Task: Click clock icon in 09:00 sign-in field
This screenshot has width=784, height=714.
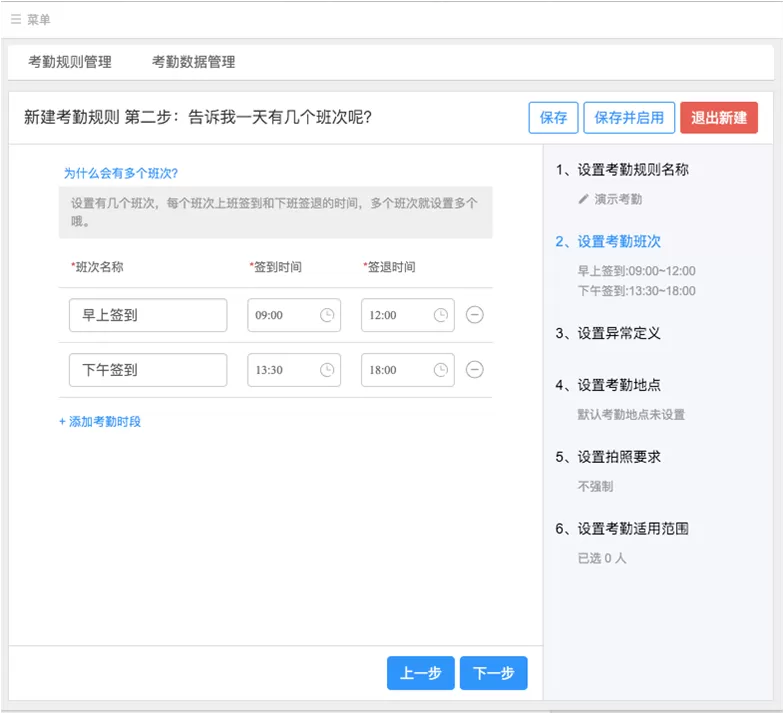Action: tap(326, 315)
